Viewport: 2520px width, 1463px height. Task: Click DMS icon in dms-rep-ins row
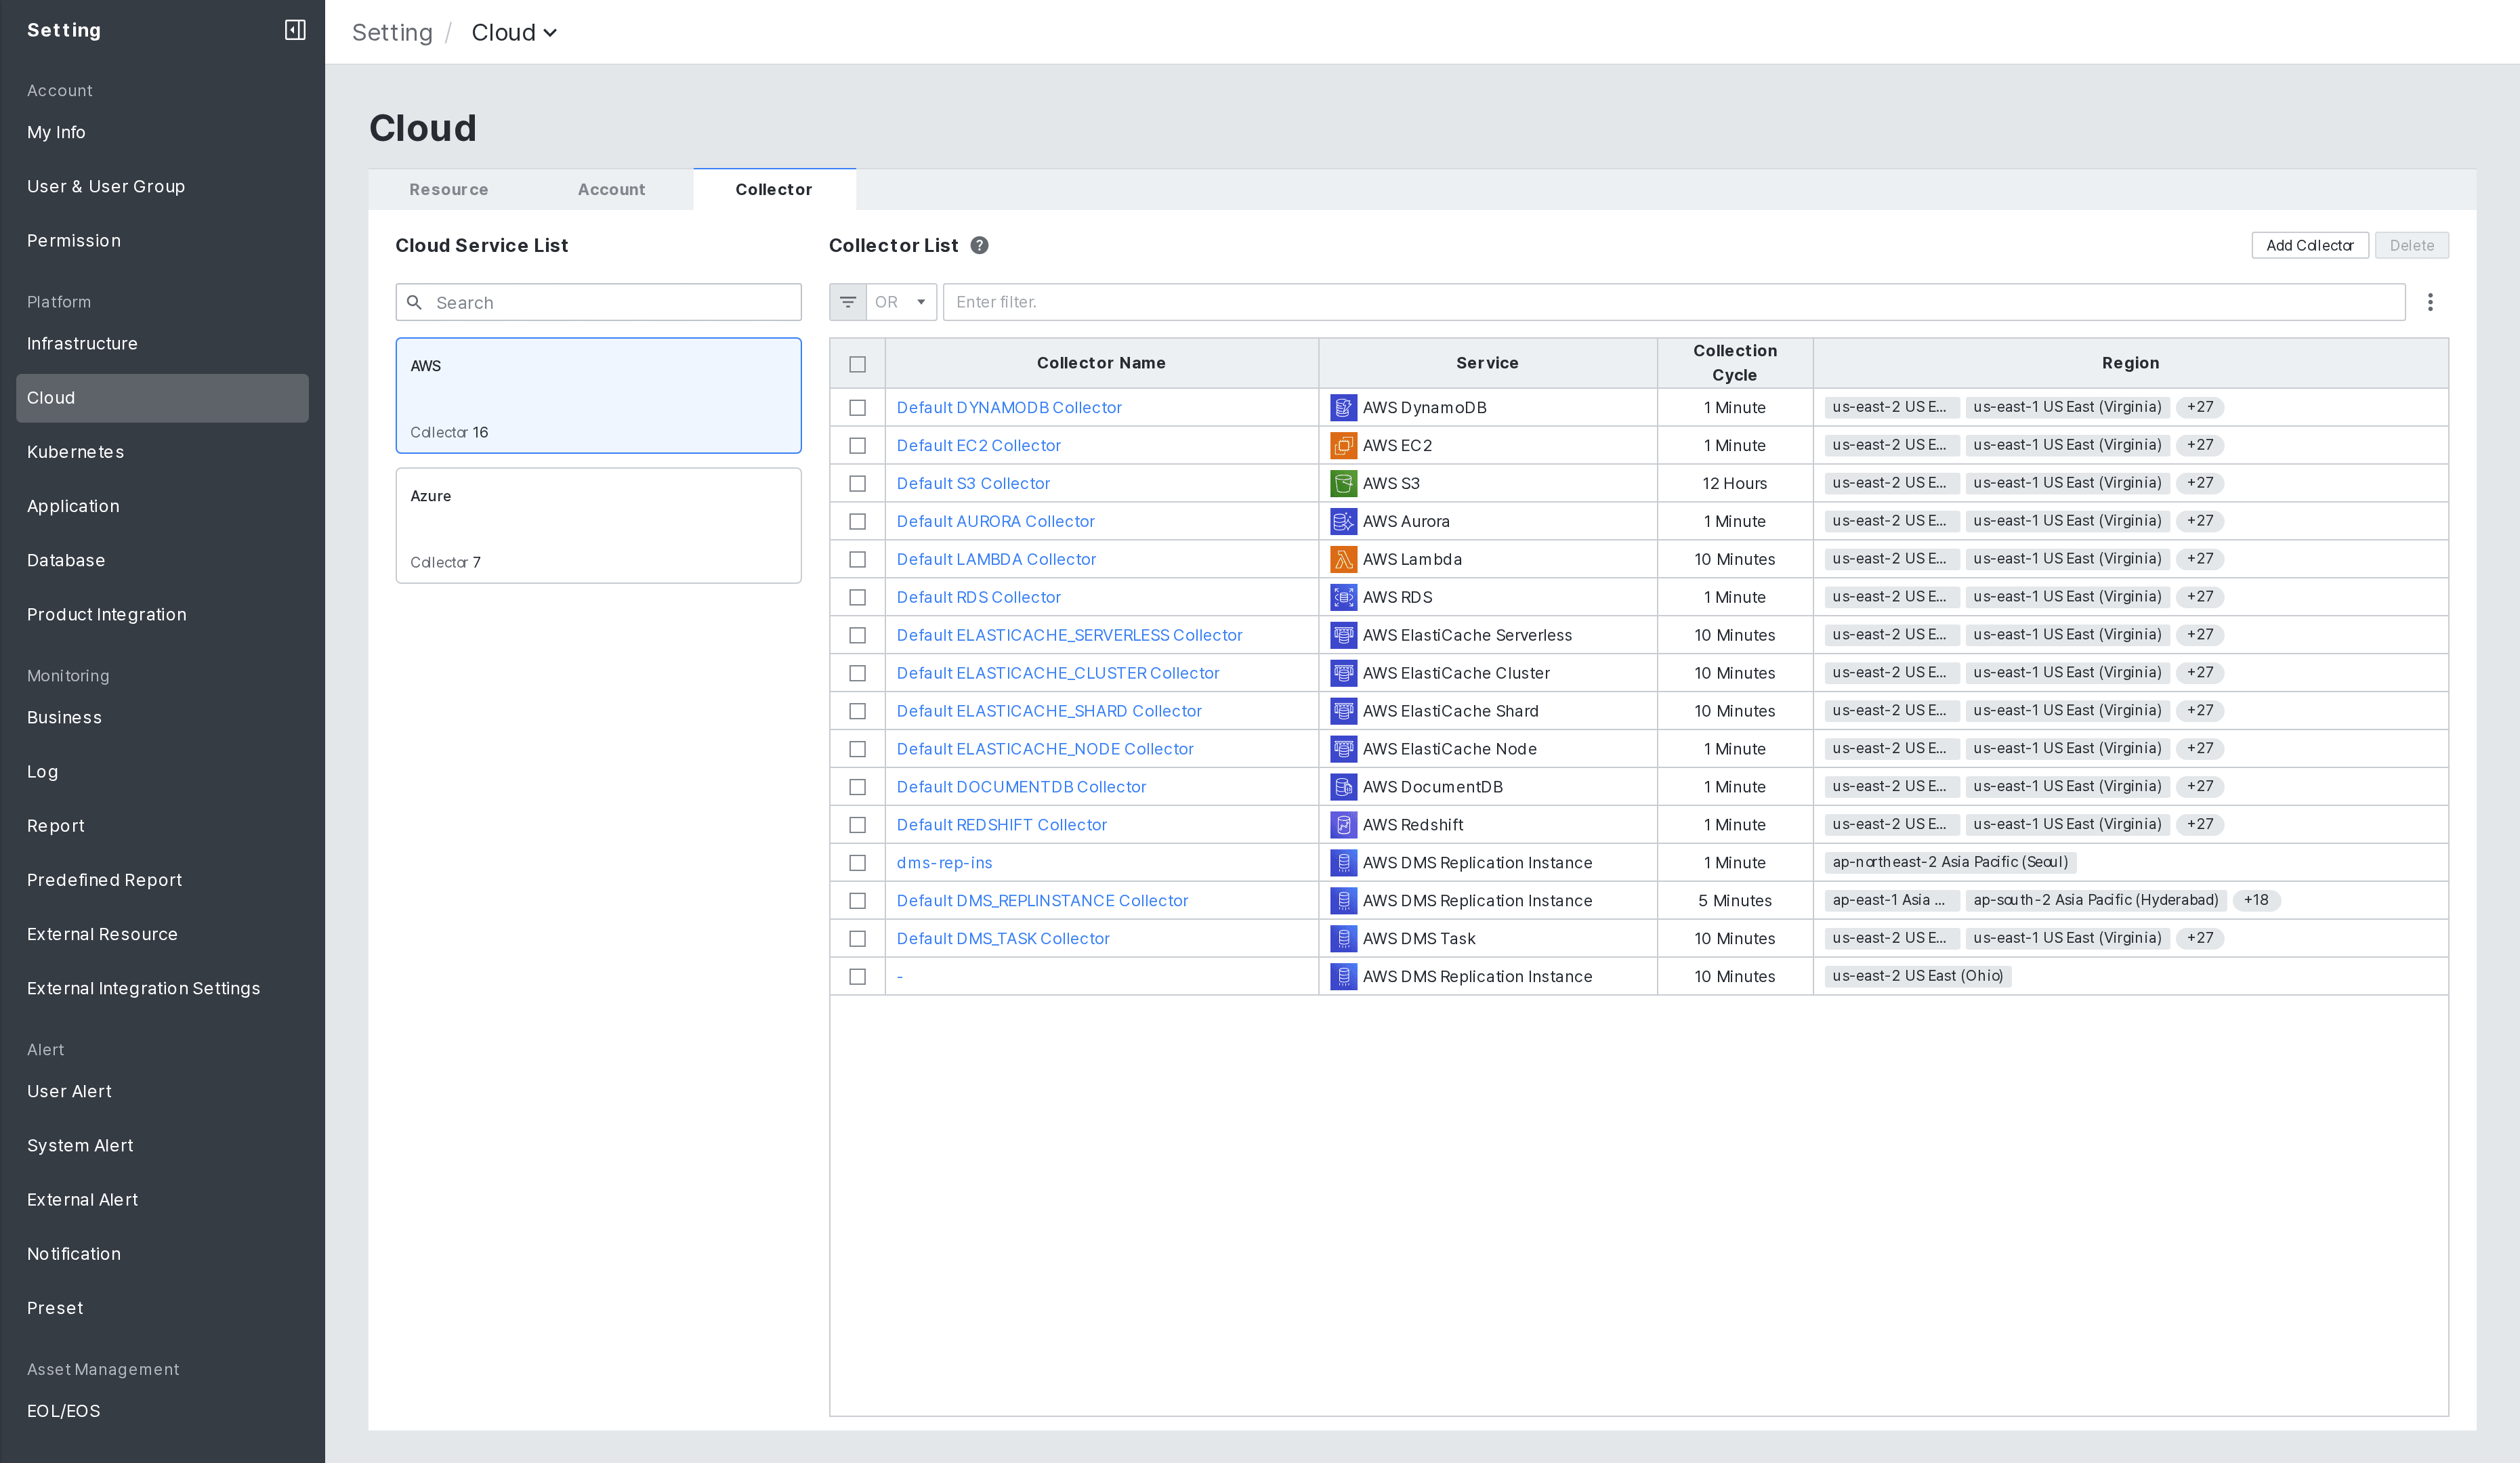pos(1343,863)
